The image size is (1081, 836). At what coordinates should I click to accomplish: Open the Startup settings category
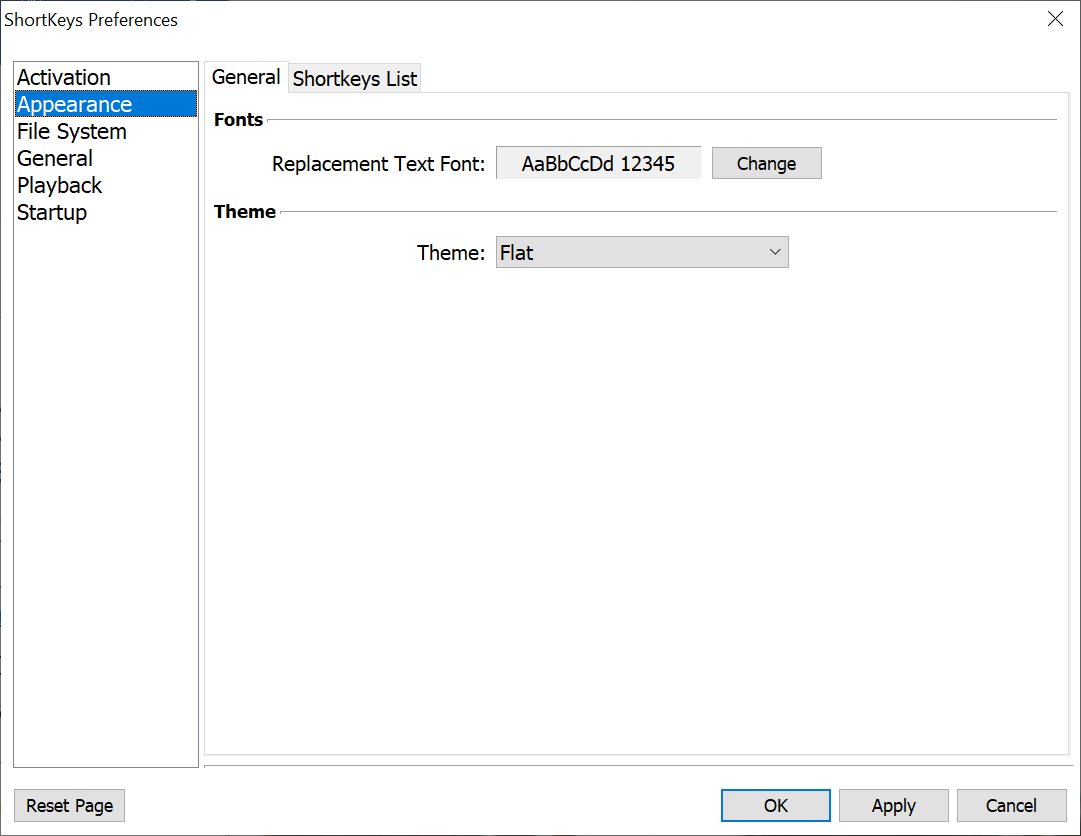coord(52,213)
